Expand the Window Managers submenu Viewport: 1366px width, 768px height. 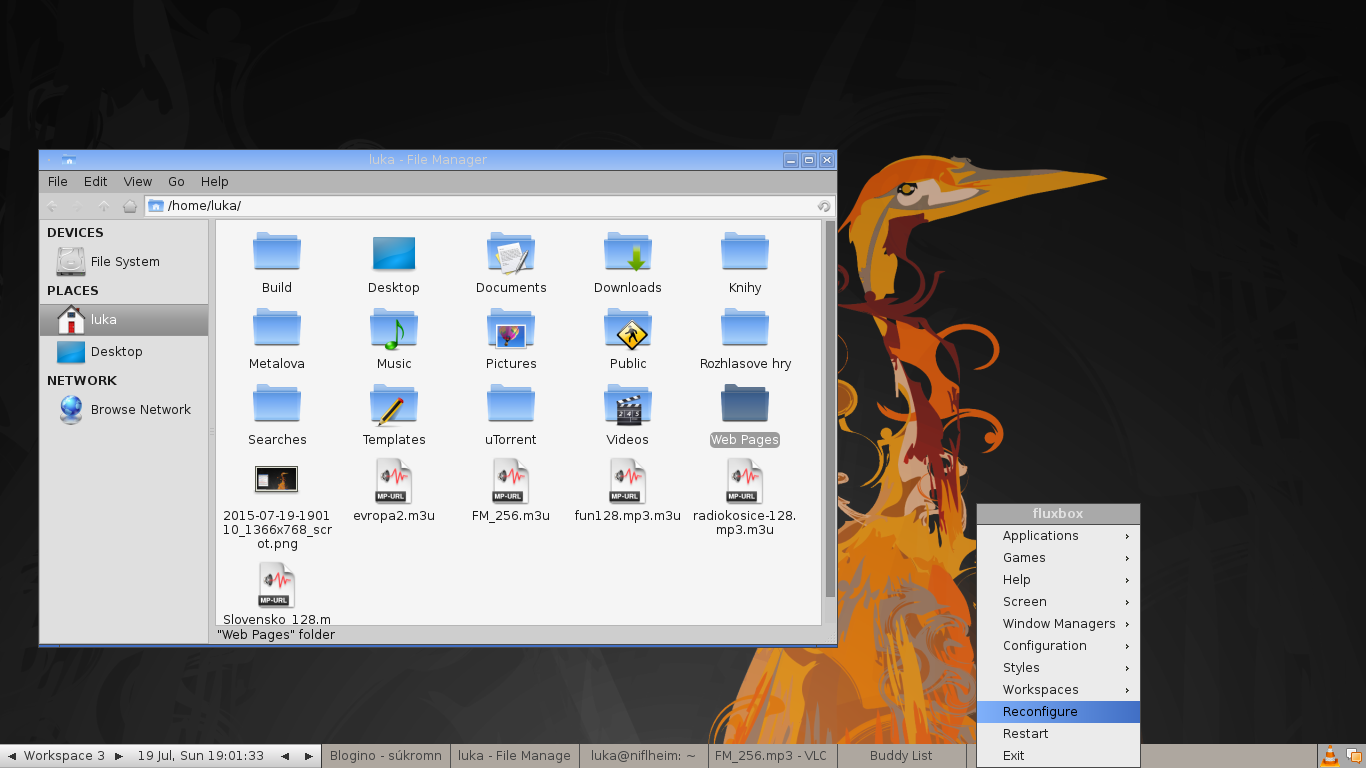point(1058,624)
